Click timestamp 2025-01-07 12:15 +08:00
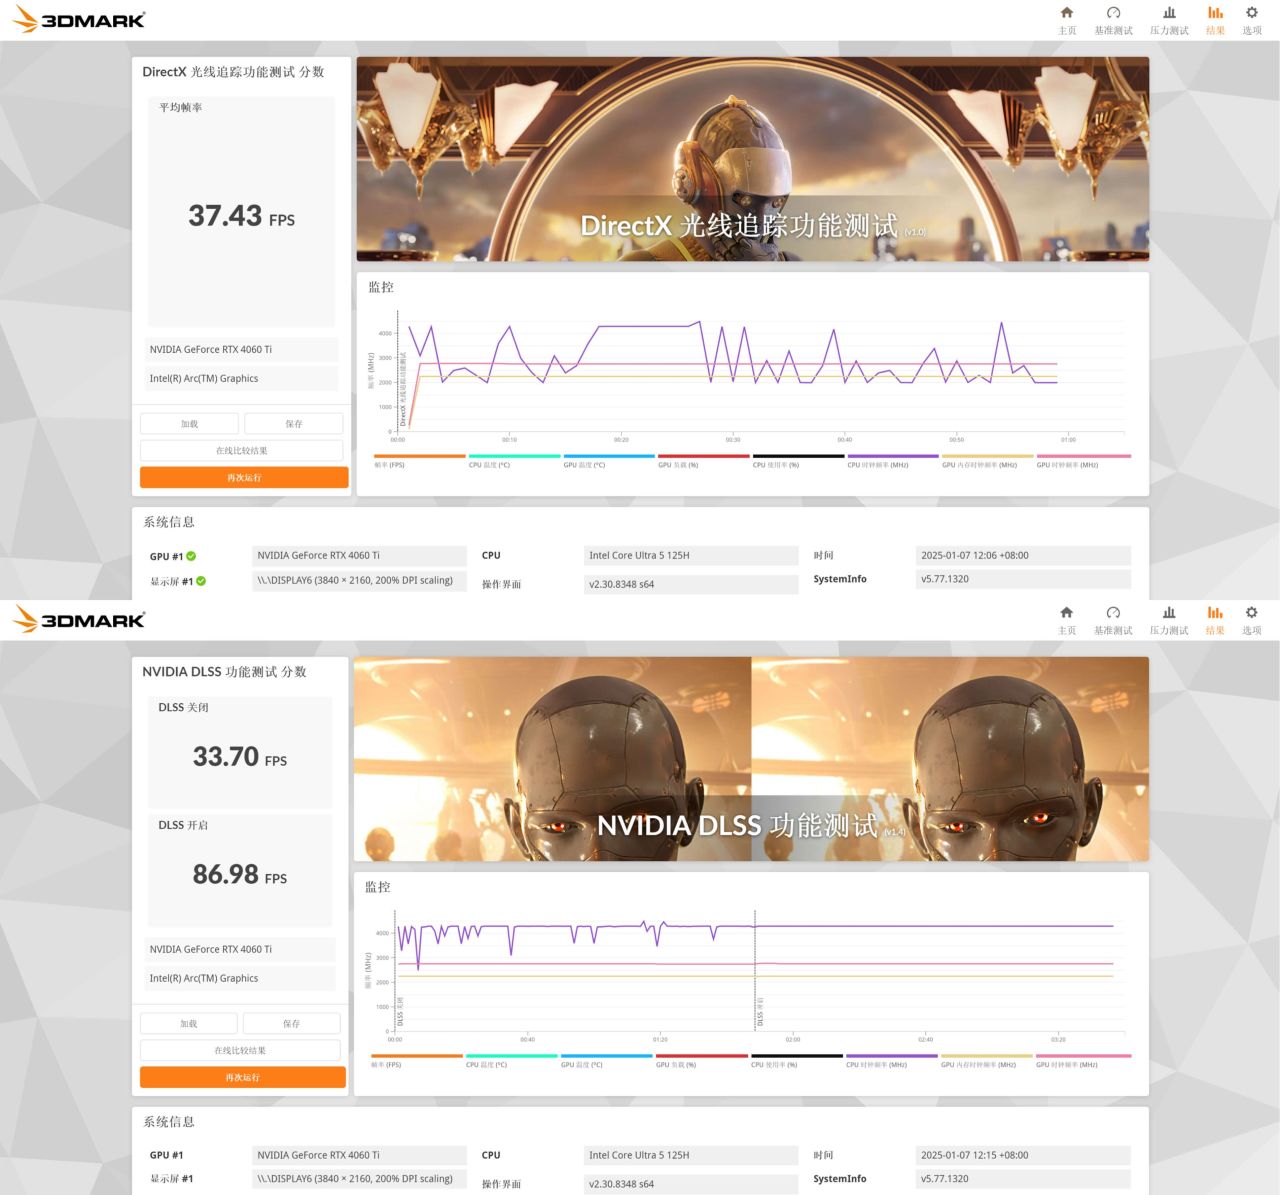Screen dimensions: 1280x1195 point(1023,1156)
